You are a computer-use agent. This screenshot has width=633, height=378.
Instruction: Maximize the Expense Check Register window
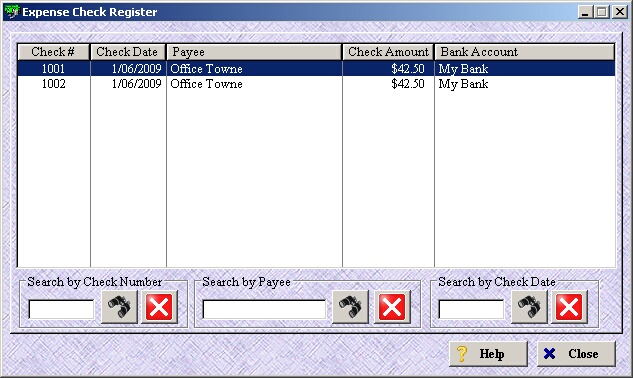(x=602, y=12)
